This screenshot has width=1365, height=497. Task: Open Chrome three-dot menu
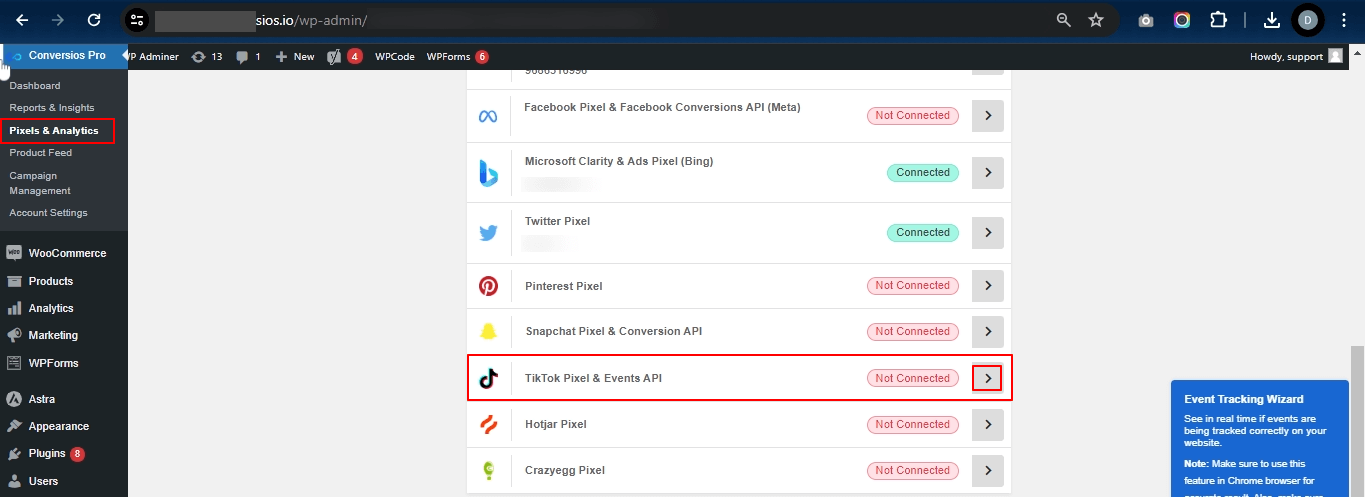click(x=1344, y=20)
